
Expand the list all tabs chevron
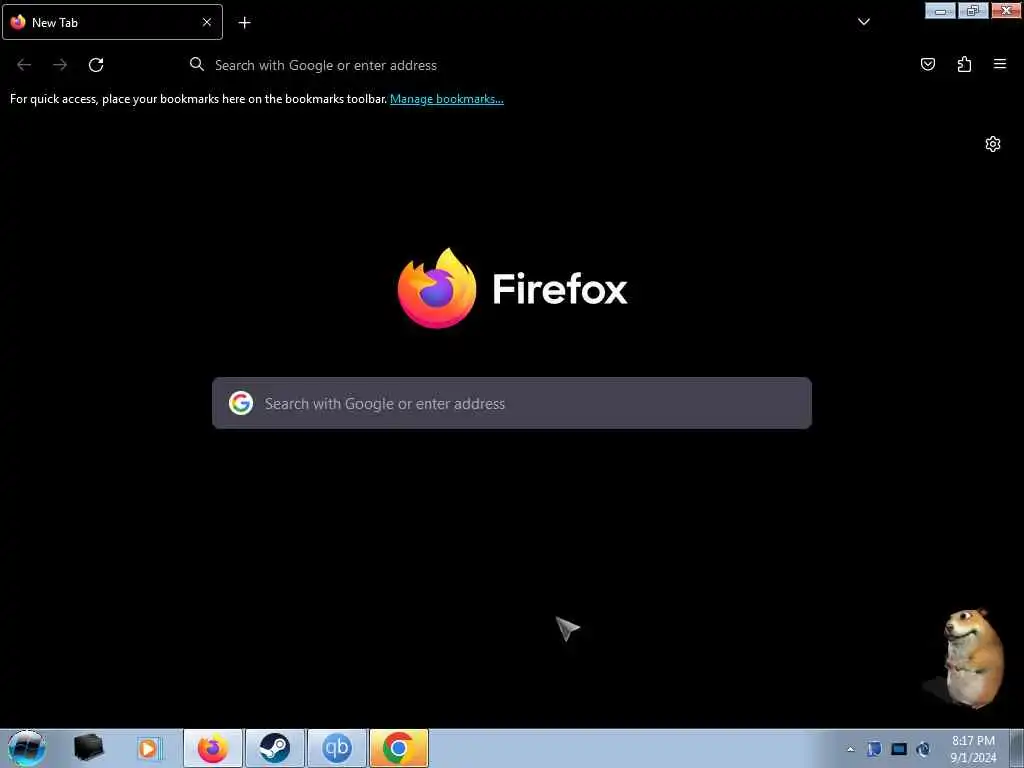coord(863,22)
